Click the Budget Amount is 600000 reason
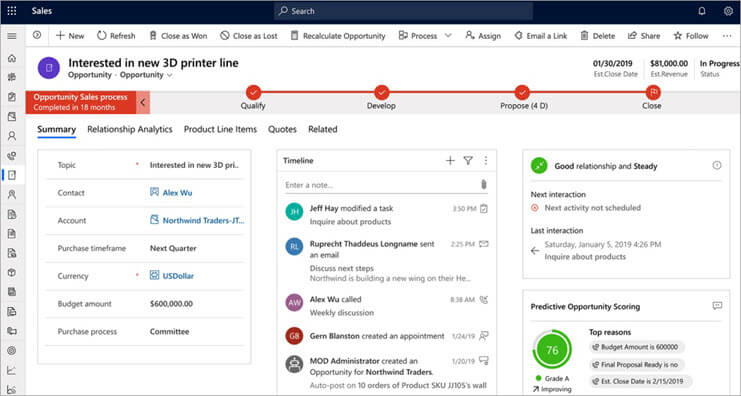This screenshot has height=396, width=741. (x=636, y=347)
